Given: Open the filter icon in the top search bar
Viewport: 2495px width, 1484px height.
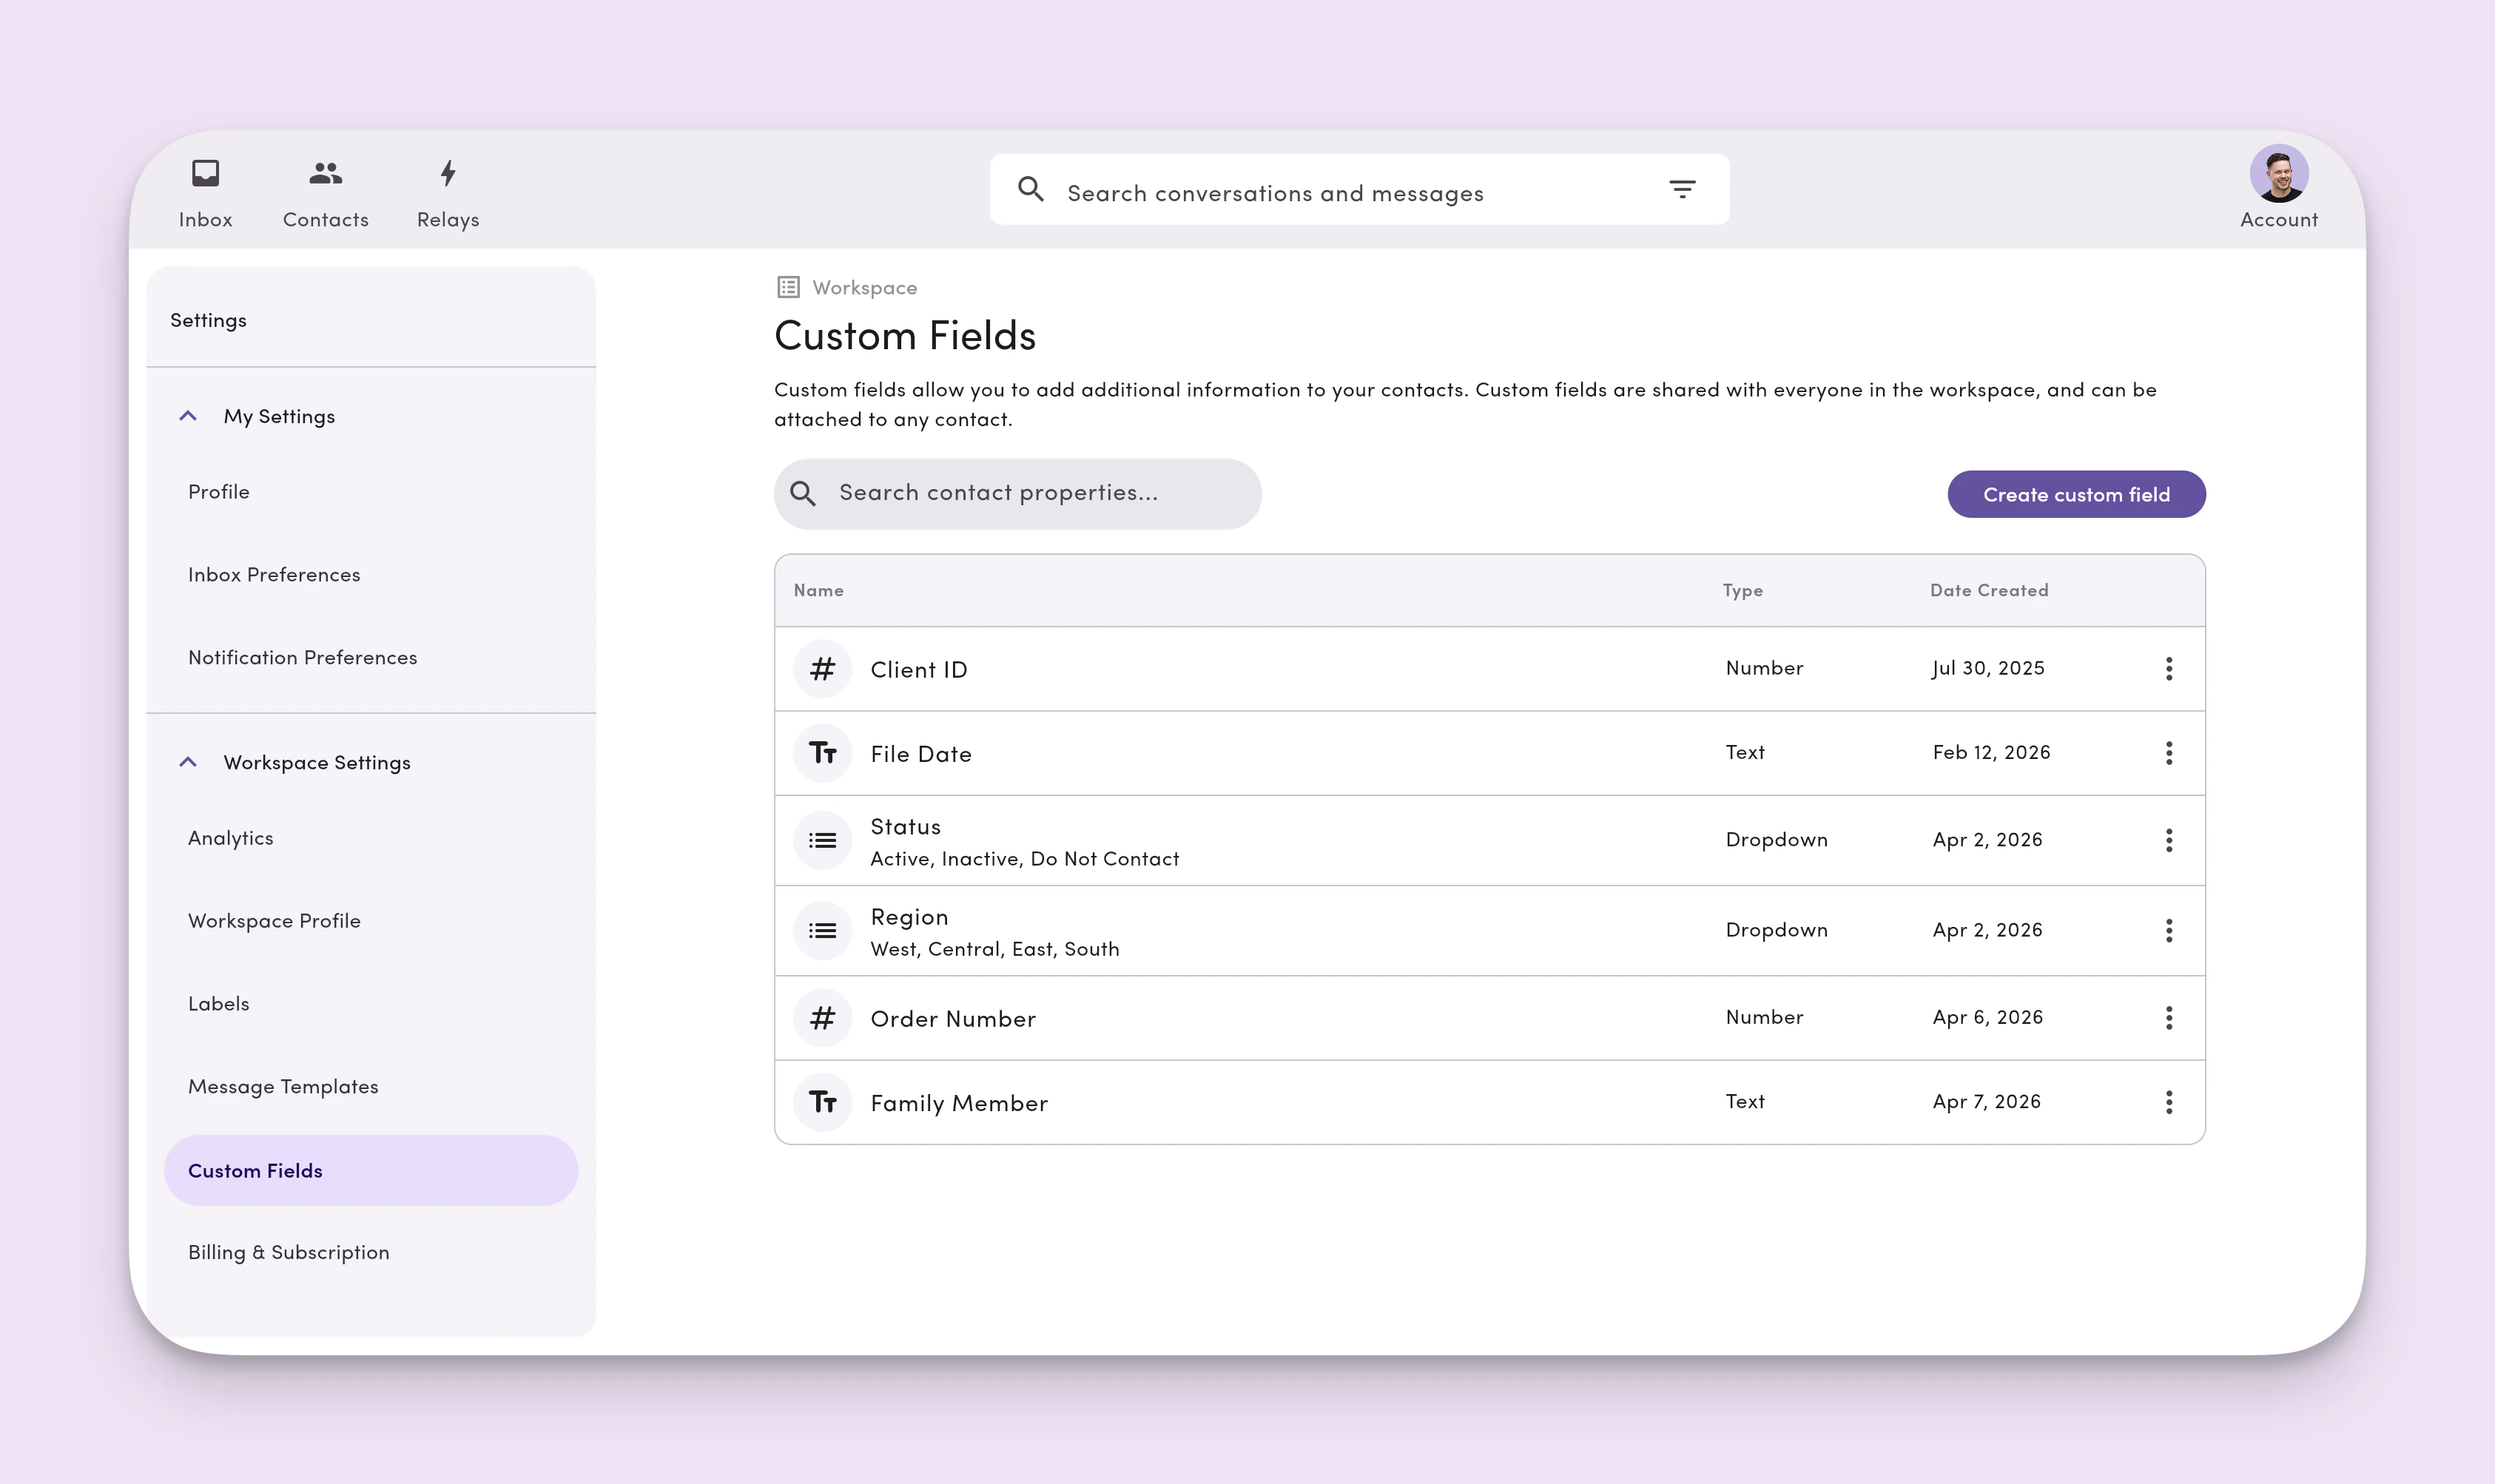Looking at the screenshot, I should point(1683,189).
